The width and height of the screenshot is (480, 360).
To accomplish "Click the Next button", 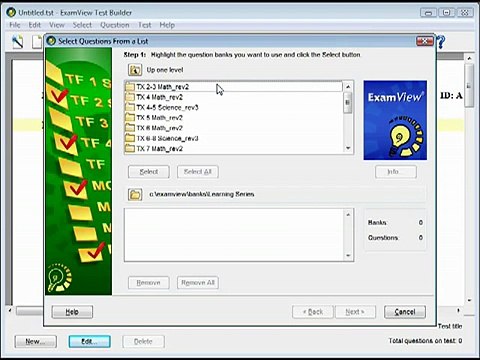I will [x=355, y=312].
